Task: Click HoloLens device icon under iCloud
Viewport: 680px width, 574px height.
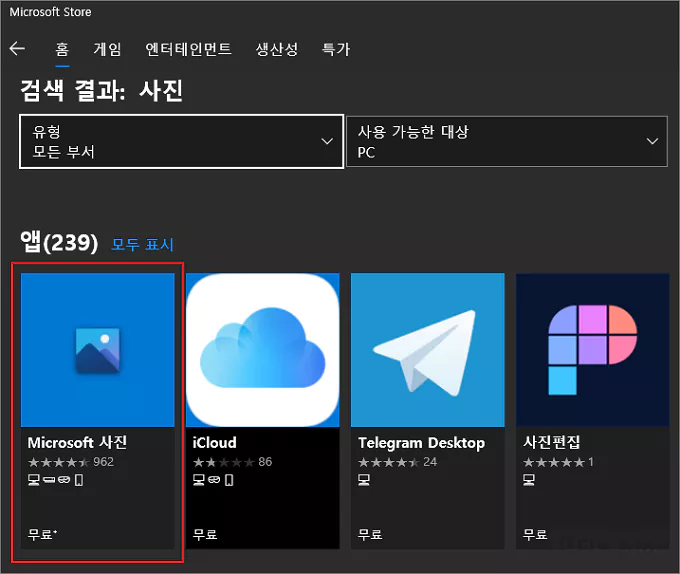Action: point(214,480)
